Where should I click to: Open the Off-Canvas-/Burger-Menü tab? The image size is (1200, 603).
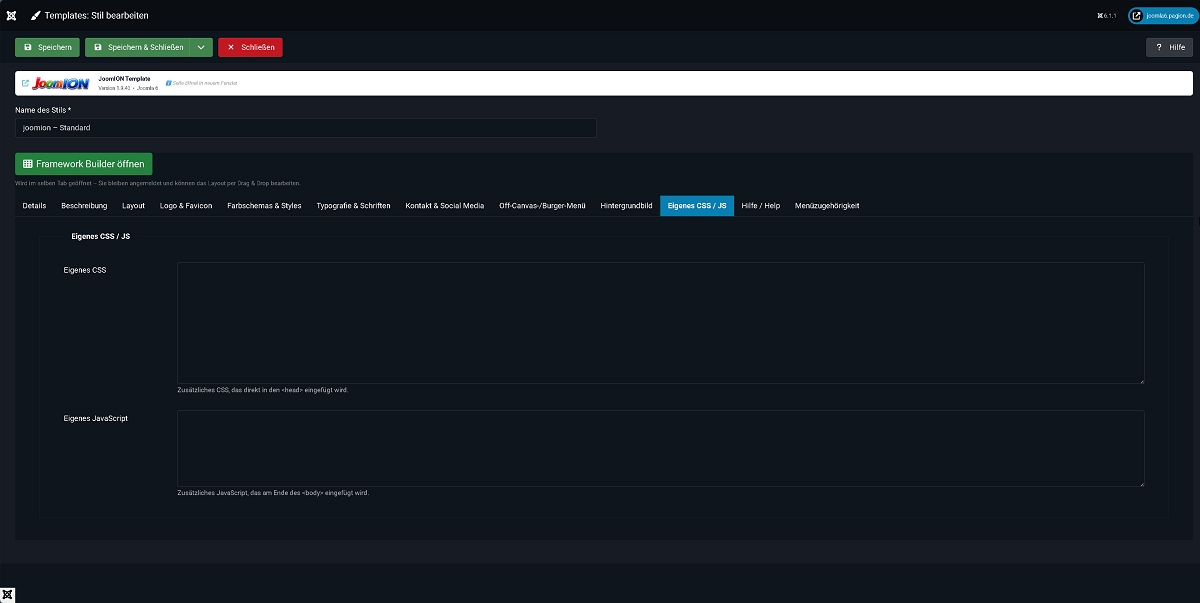tap(542, 206)
